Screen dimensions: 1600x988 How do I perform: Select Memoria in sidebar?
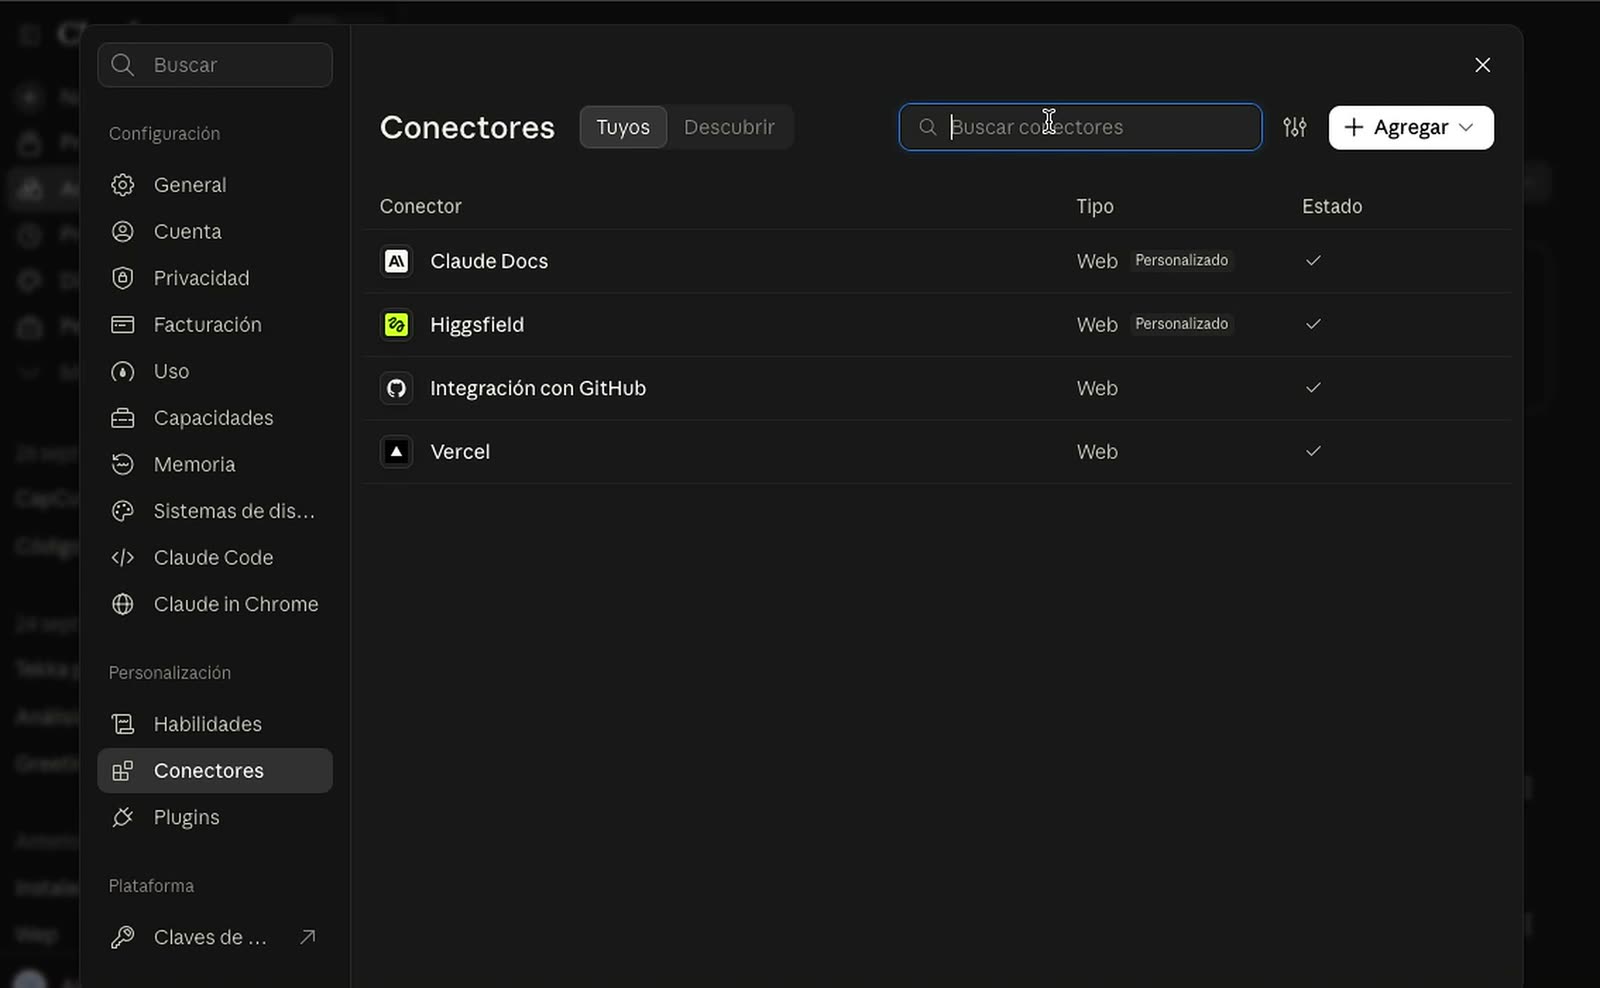pos(215,465)
